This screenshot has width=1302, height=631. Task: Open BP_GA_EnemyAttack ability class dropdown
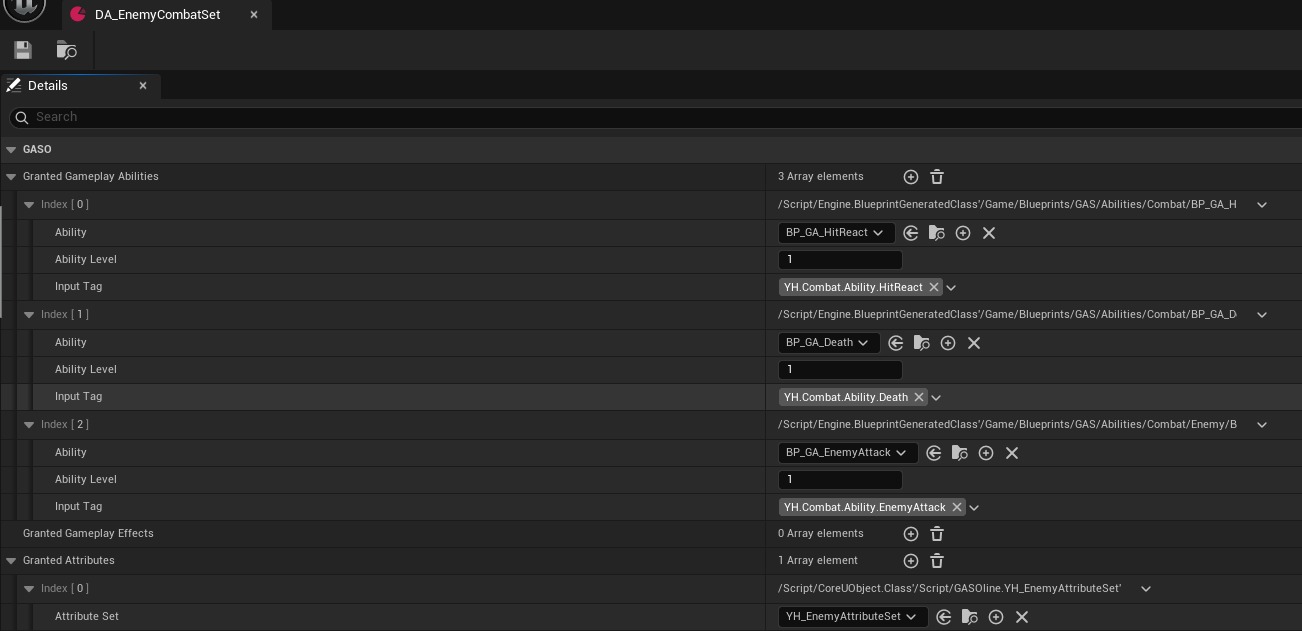pos(848,453)
